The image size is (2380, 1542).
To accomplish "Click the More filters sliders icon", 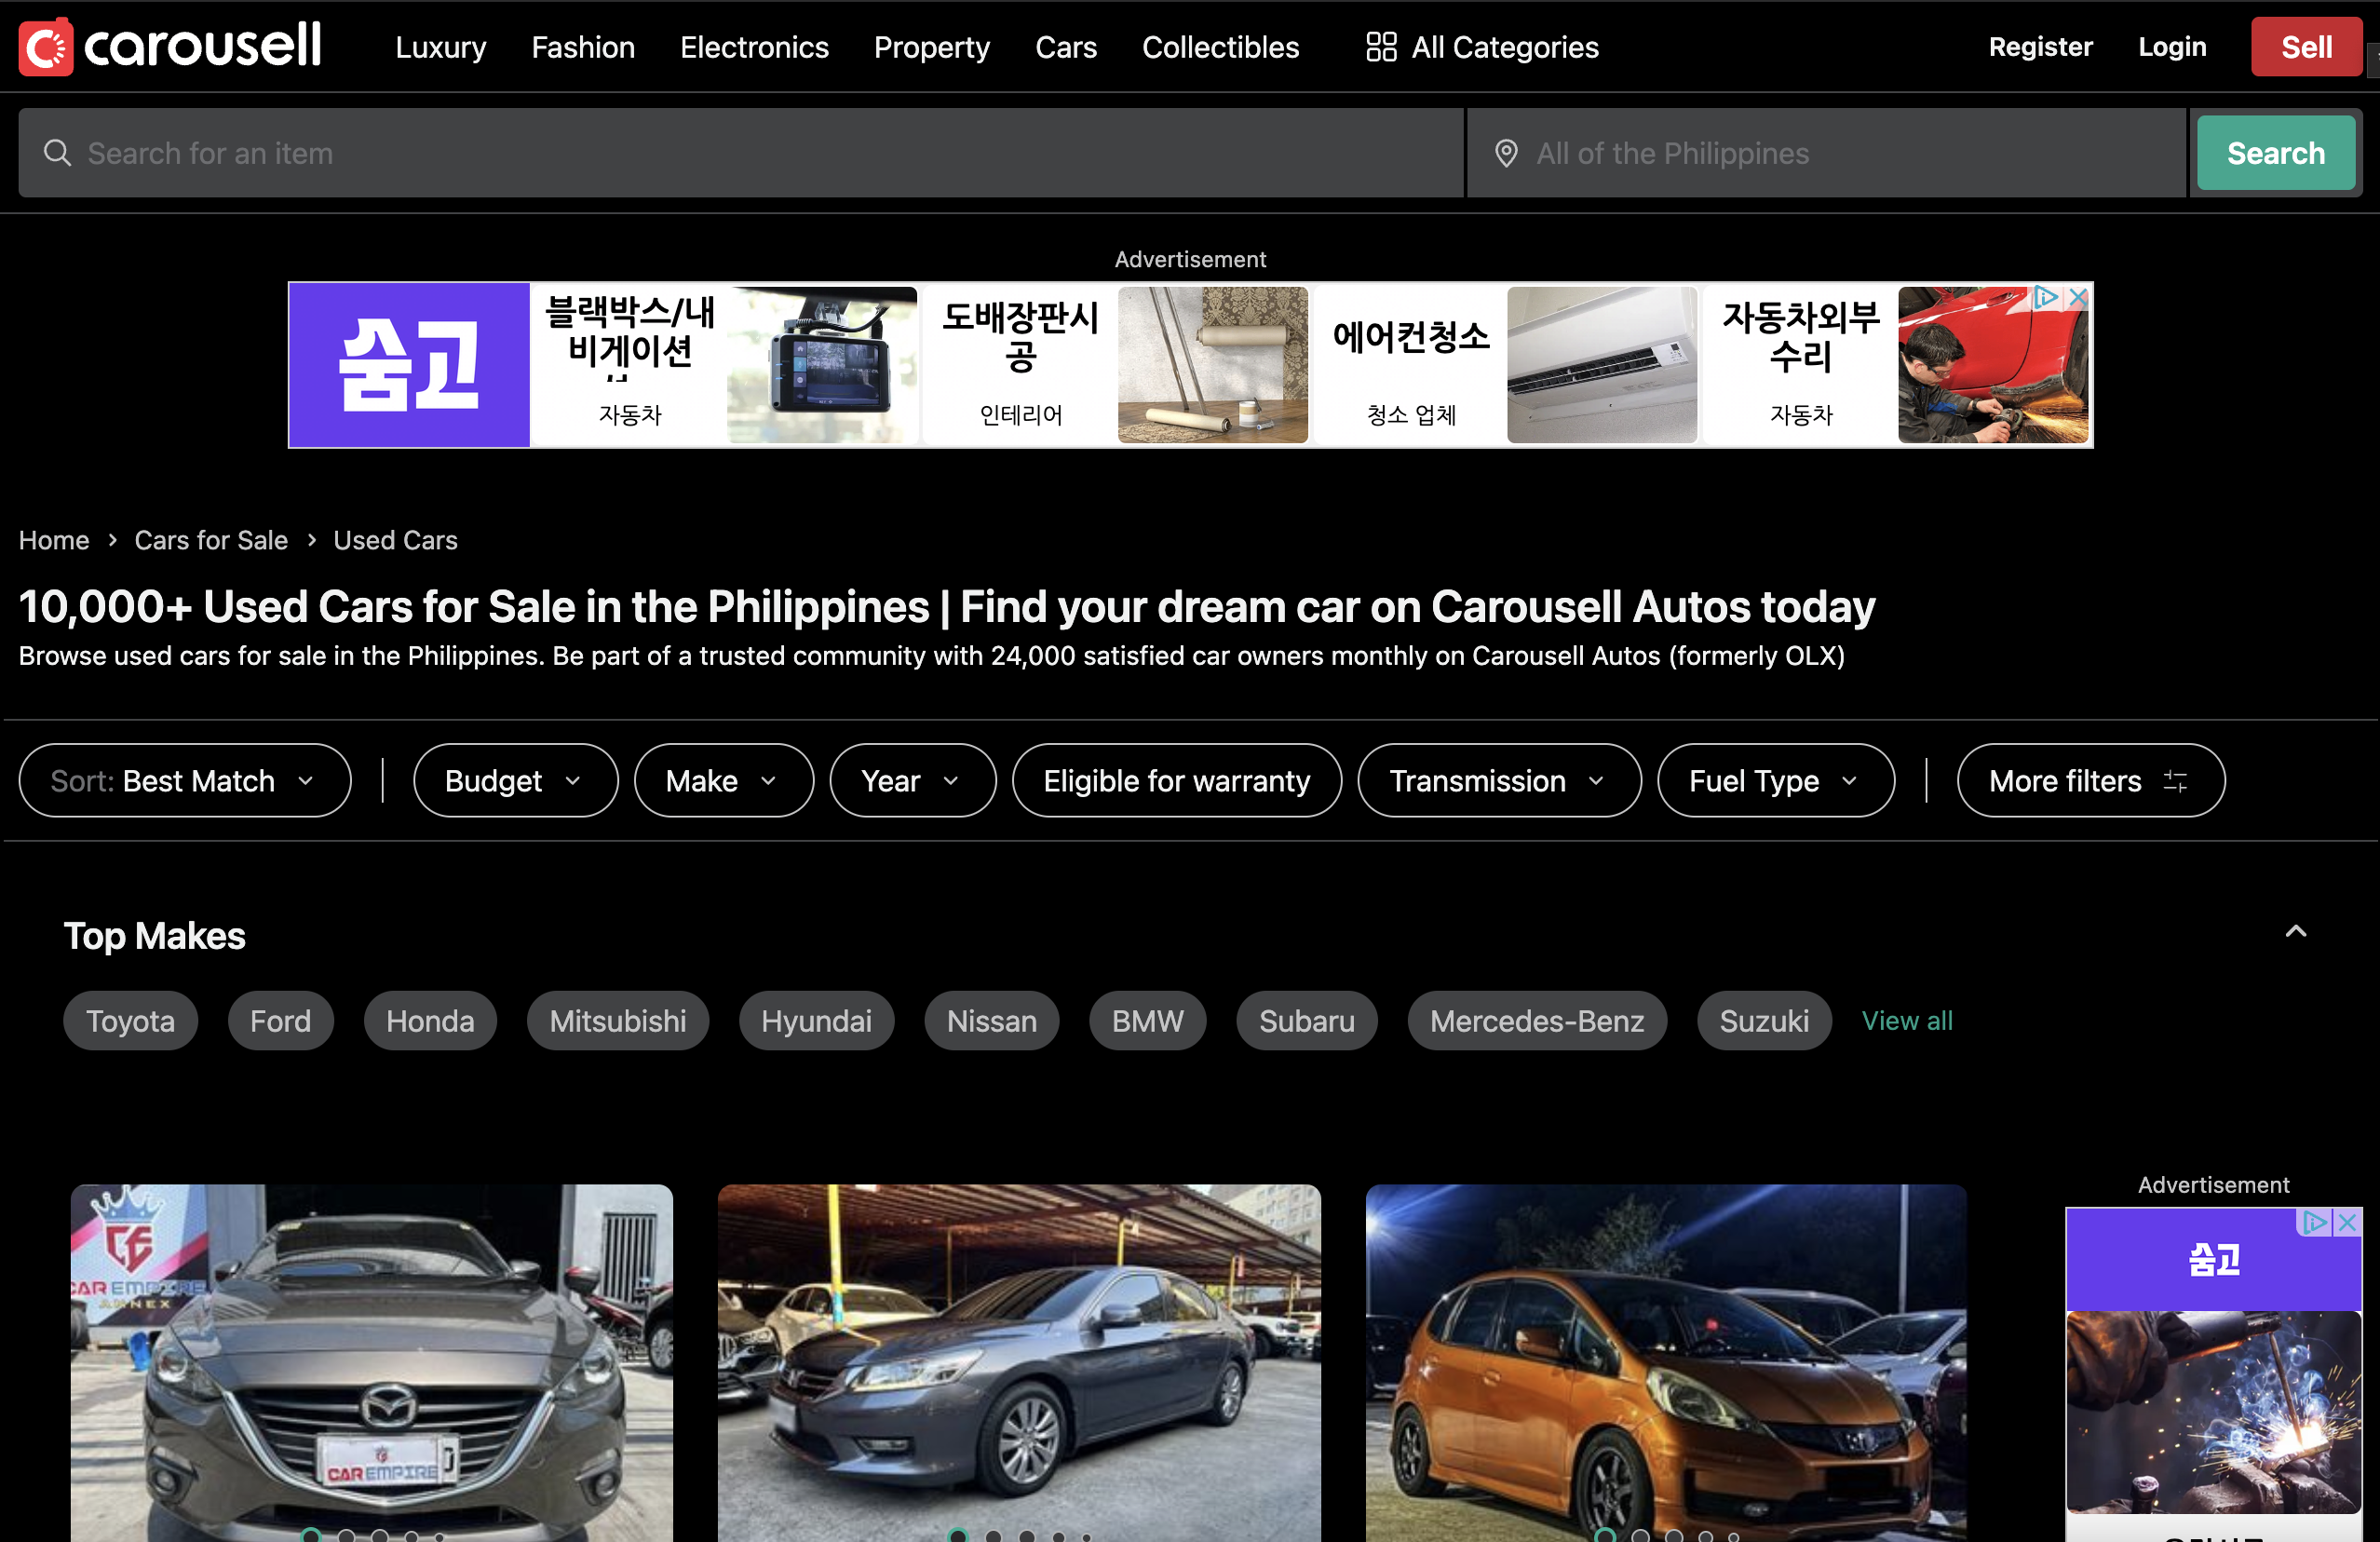I will (x=2175, y=781).
